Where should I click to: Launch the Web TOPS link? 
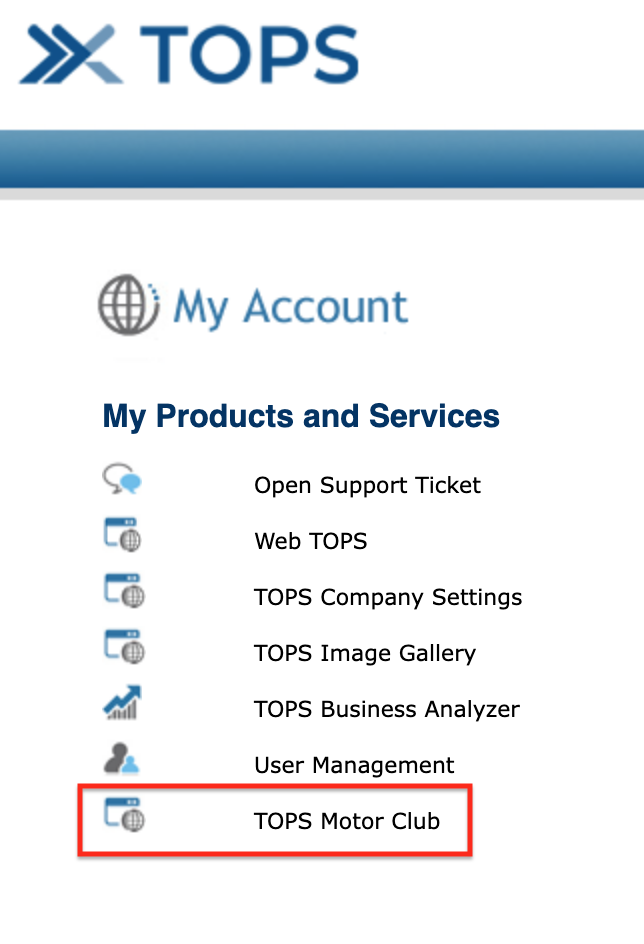(311, 541)
